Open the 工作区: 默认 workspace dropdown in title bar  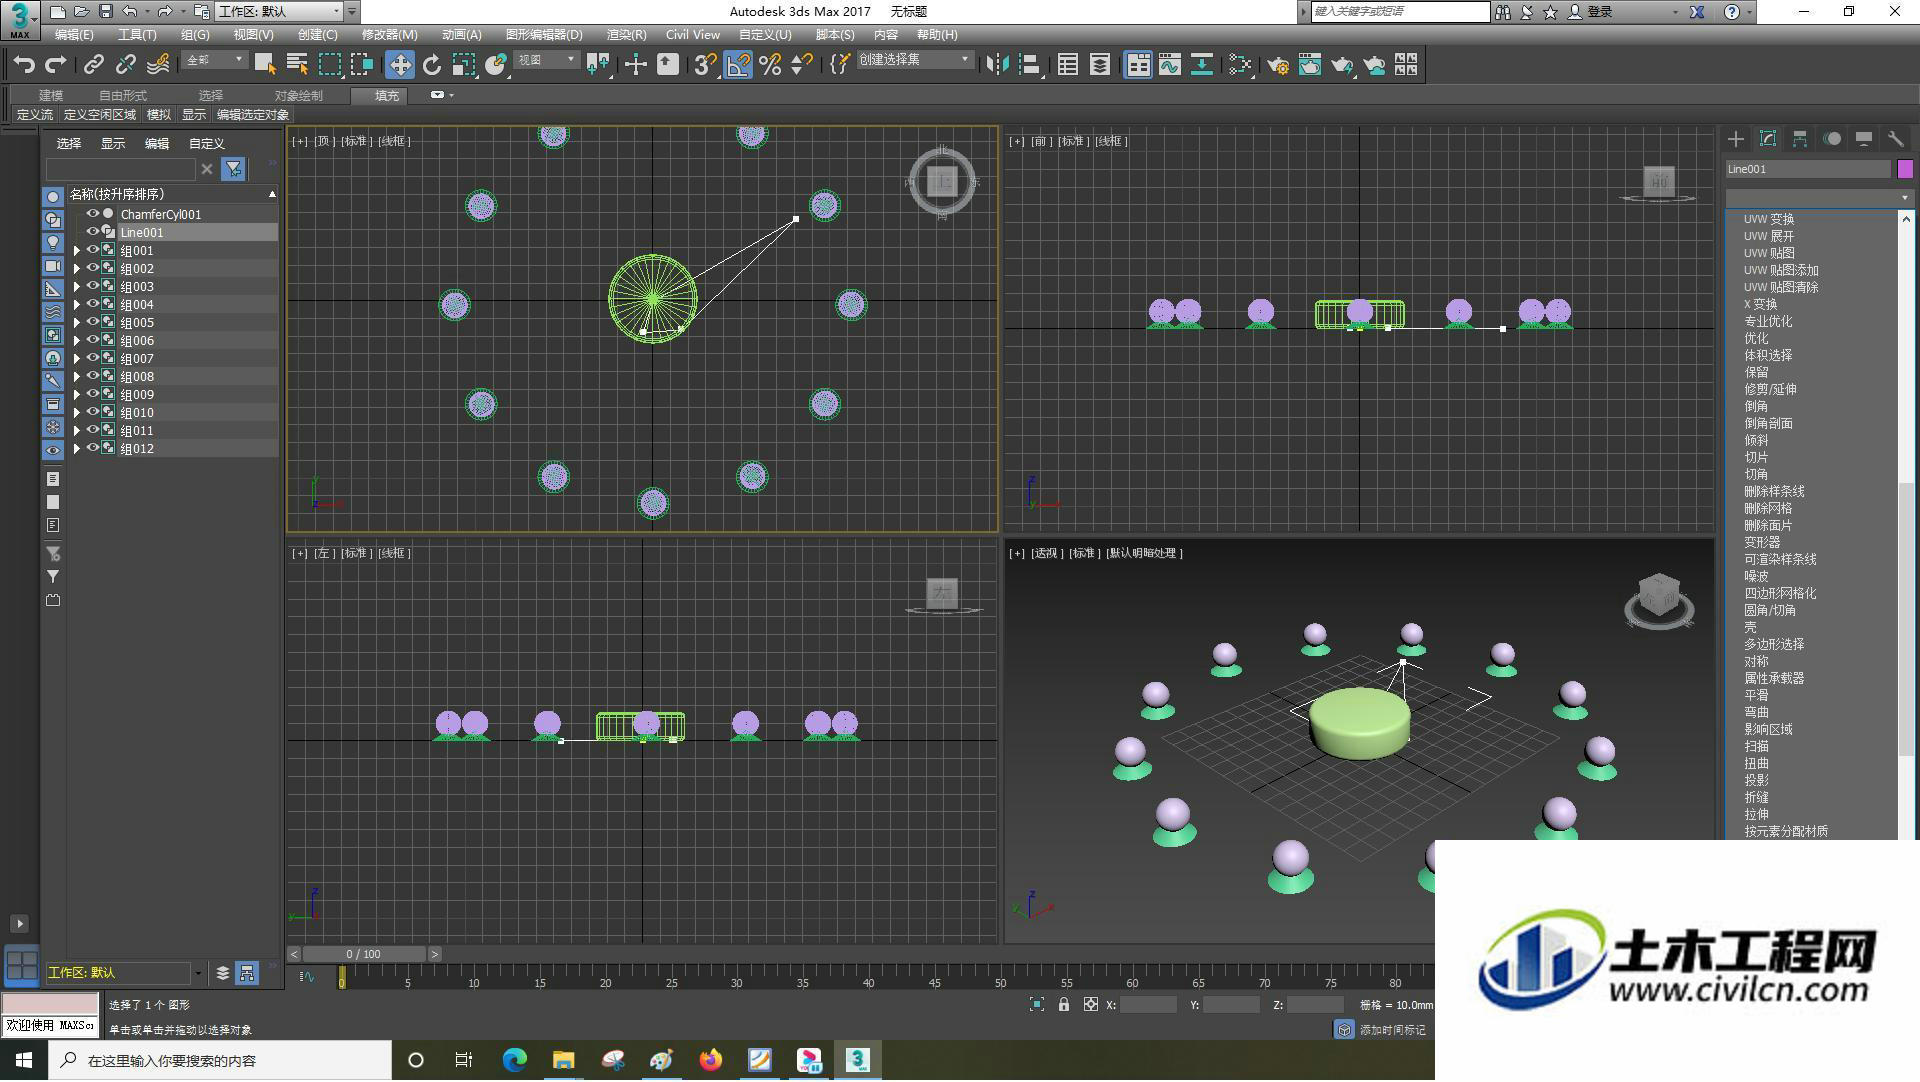click(279, 11)
